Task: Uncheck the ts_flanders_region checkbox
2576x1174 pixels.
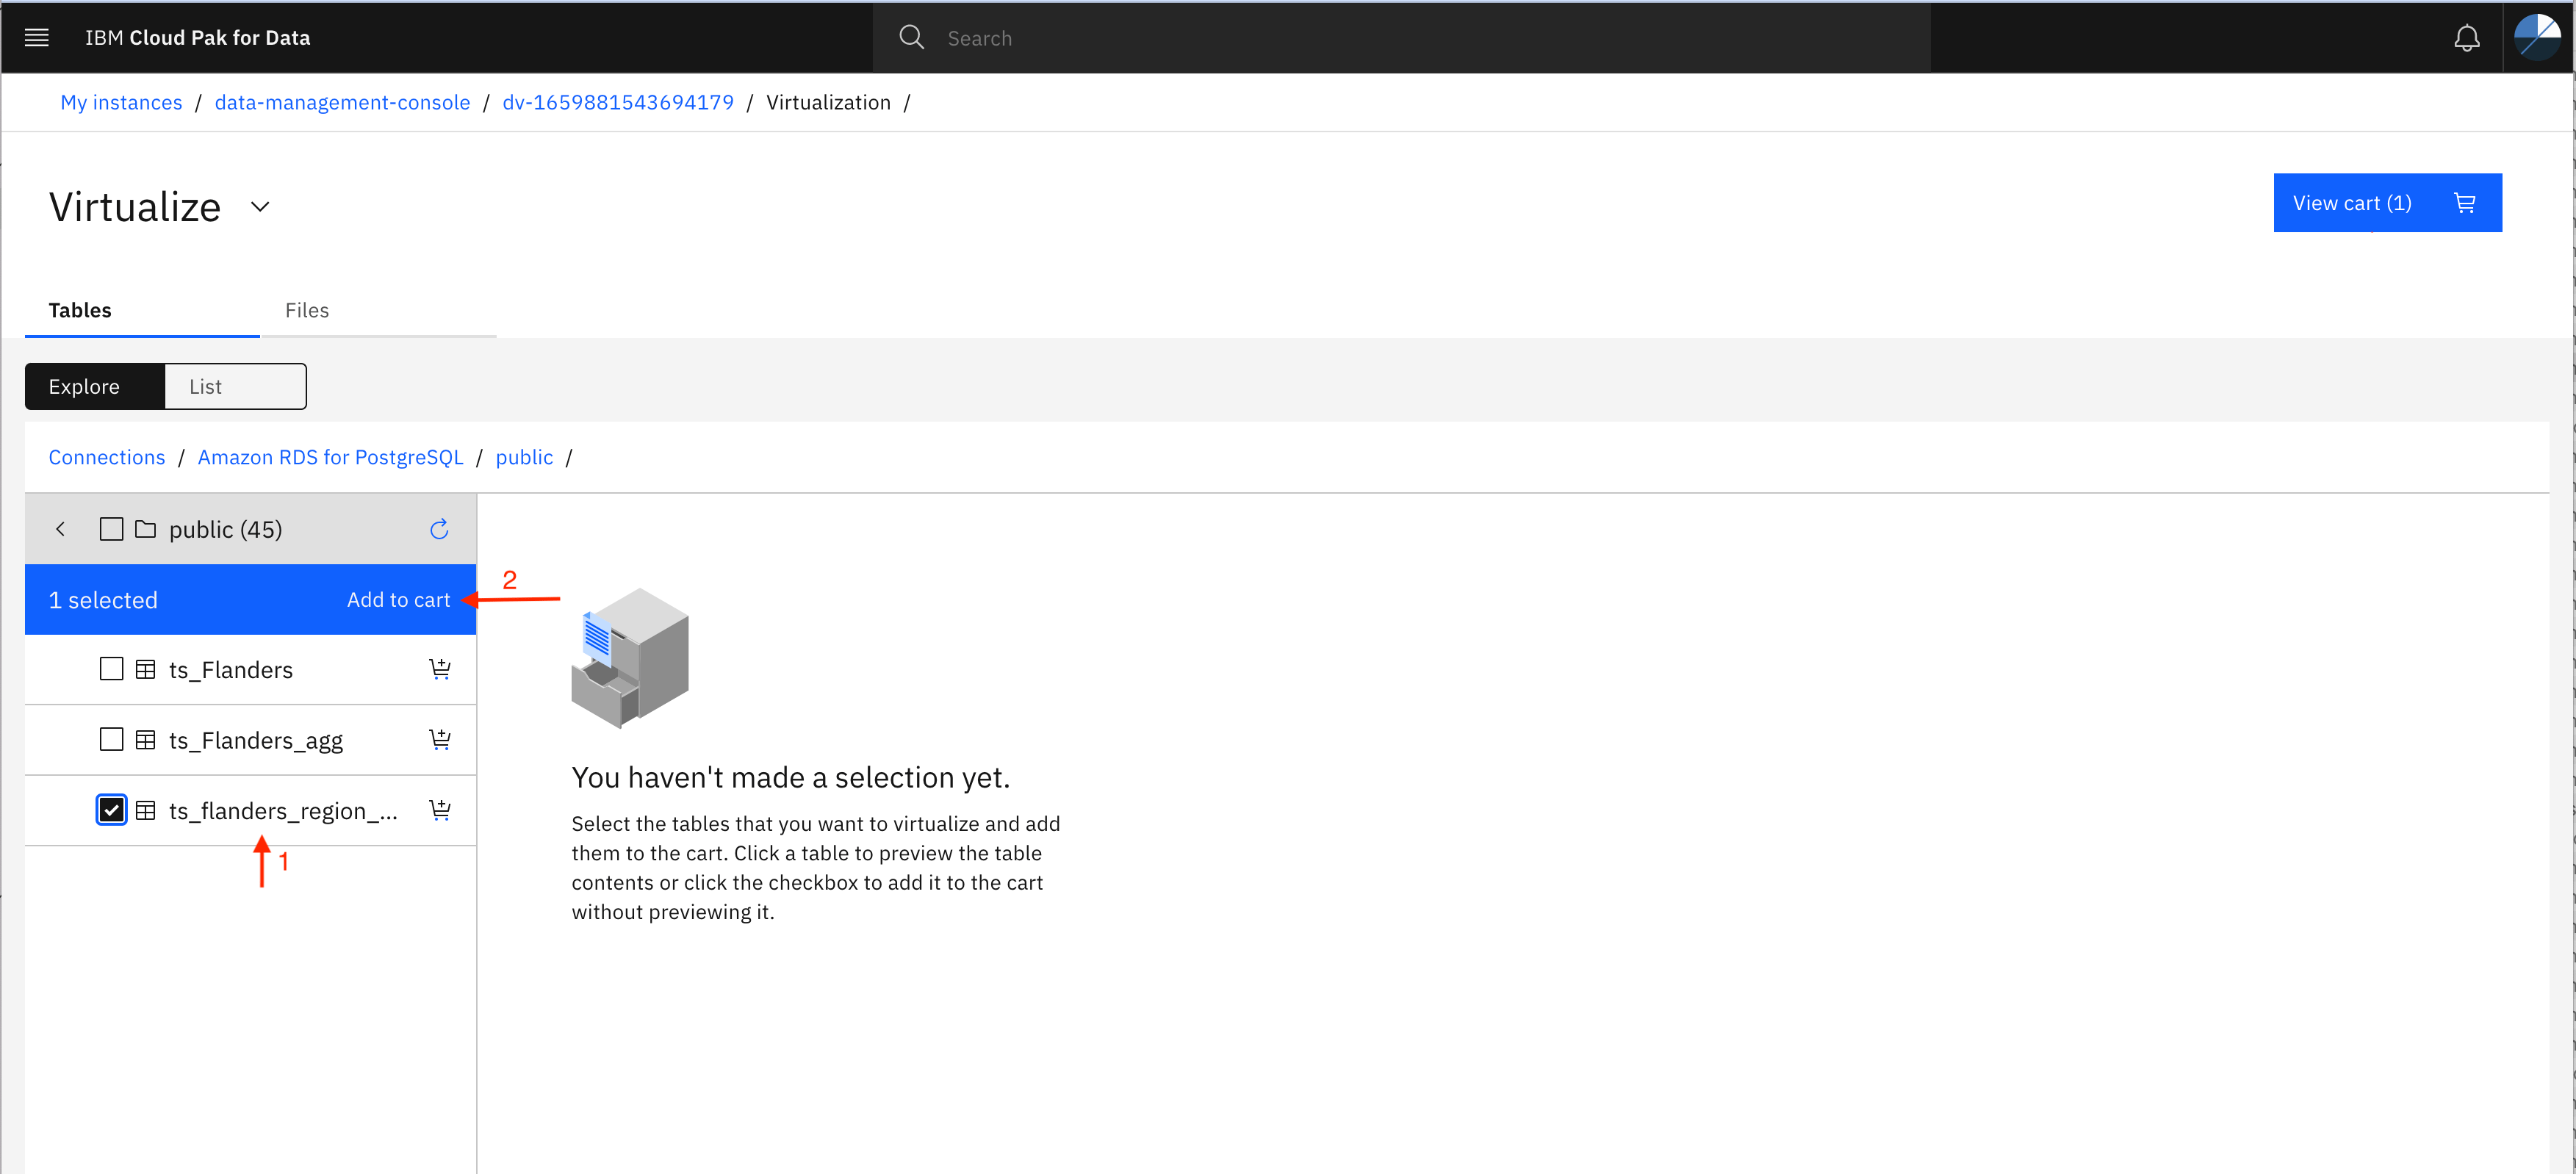Action: [x=112, y=810]
